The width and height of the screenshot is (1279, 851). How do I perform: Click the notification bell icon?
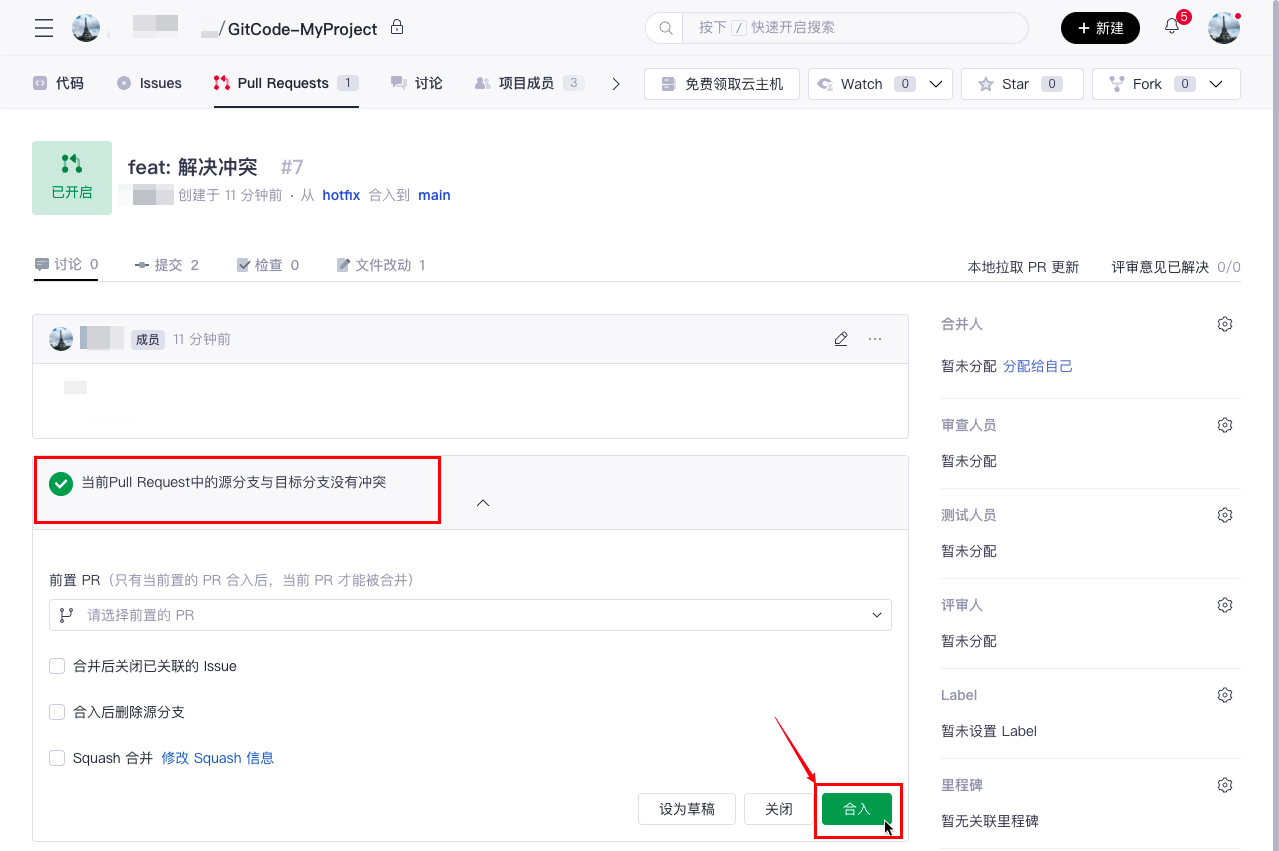(x=1172, y=27)
